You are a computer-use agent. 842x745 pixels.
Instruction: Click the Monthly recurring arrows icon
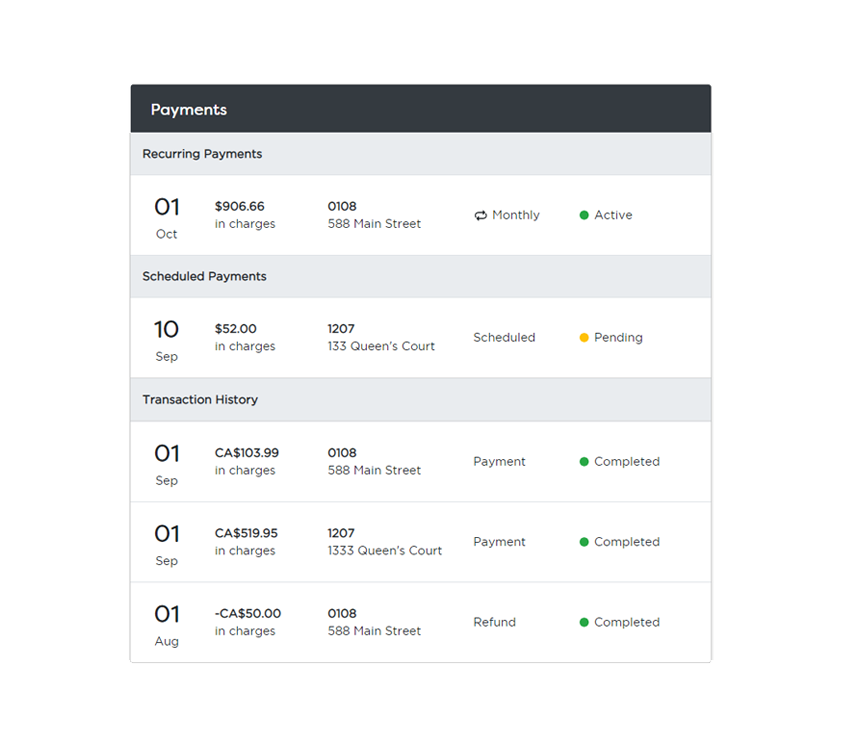(481, 214)
